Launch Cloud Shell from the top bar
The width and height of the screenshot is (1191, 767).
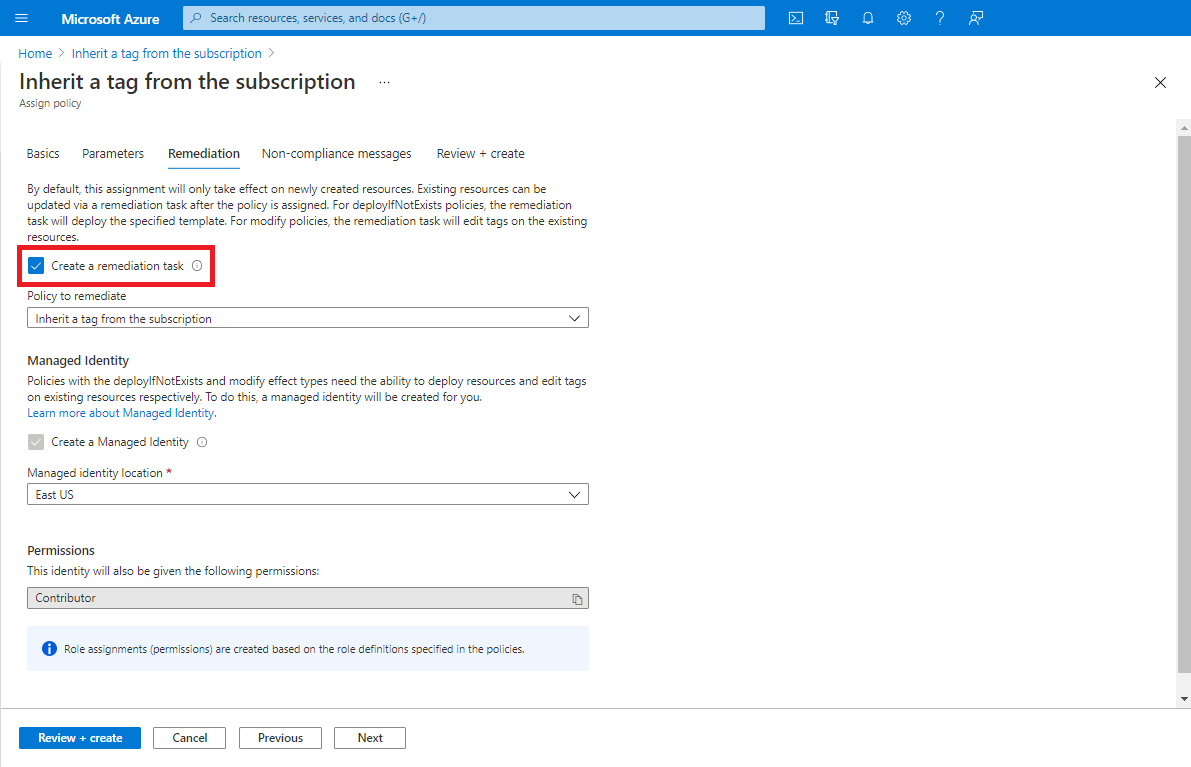point(796,18)
